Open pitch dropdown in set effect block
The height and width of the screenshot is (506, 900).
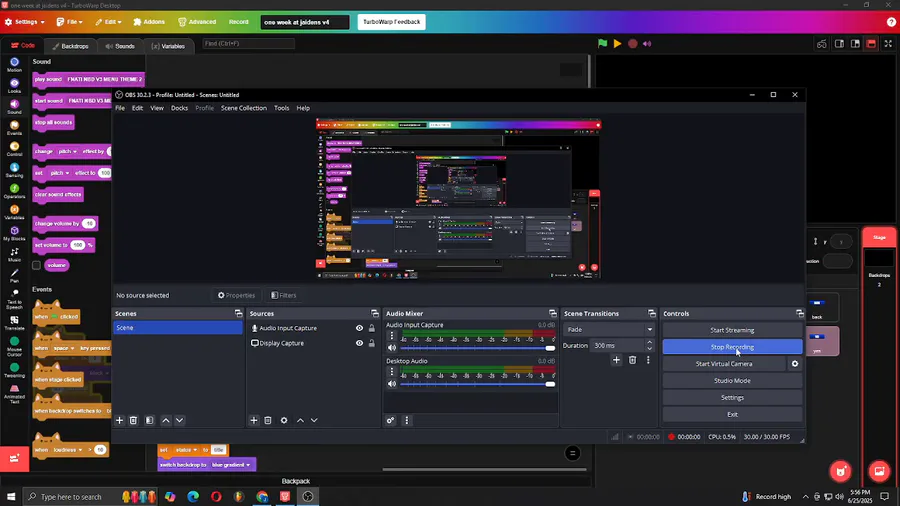60,173
